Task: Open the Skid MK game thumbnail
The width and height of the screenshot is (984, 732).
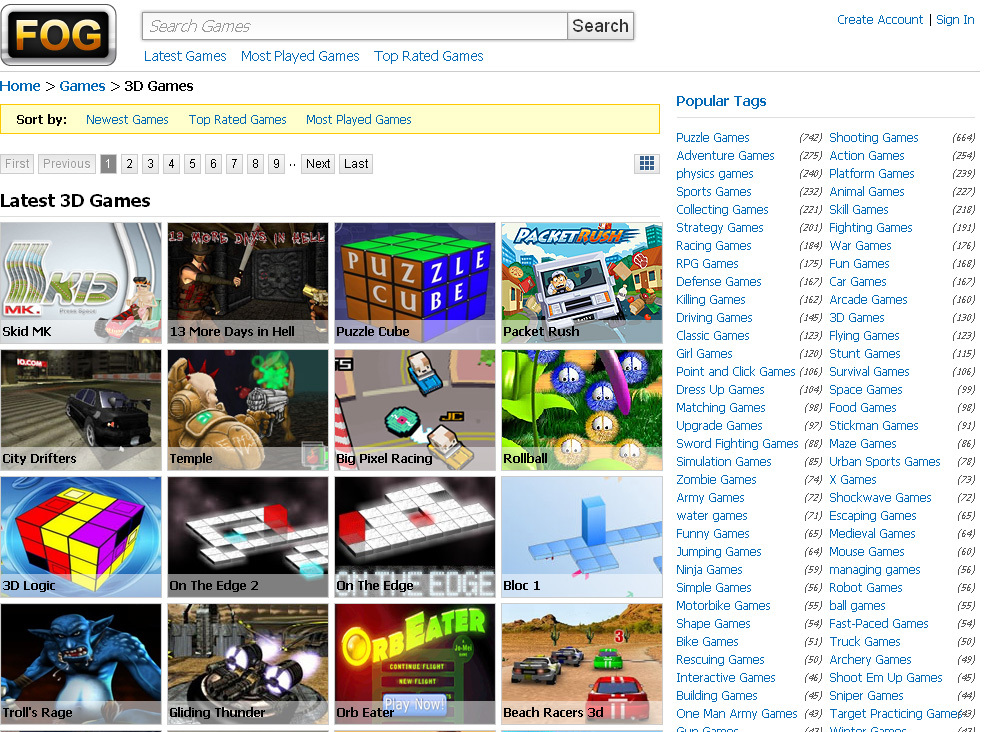Action: [x=81, y=283]
